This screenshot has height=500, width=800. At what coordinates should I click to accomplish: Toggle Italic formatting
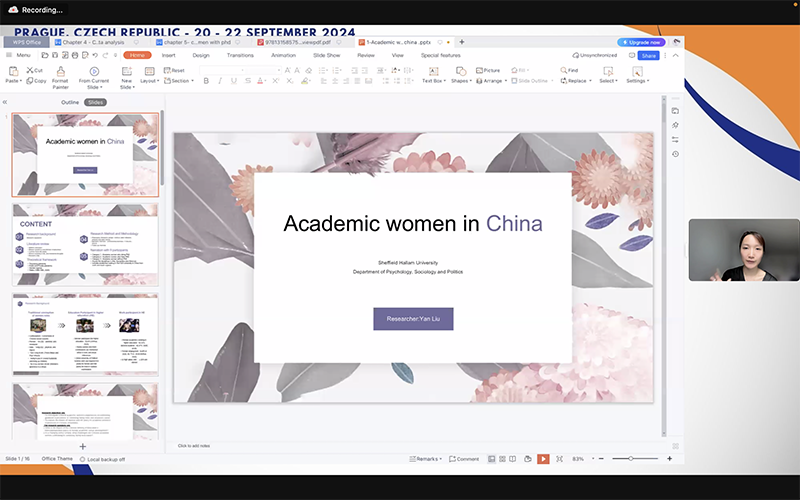coord(219,81)
